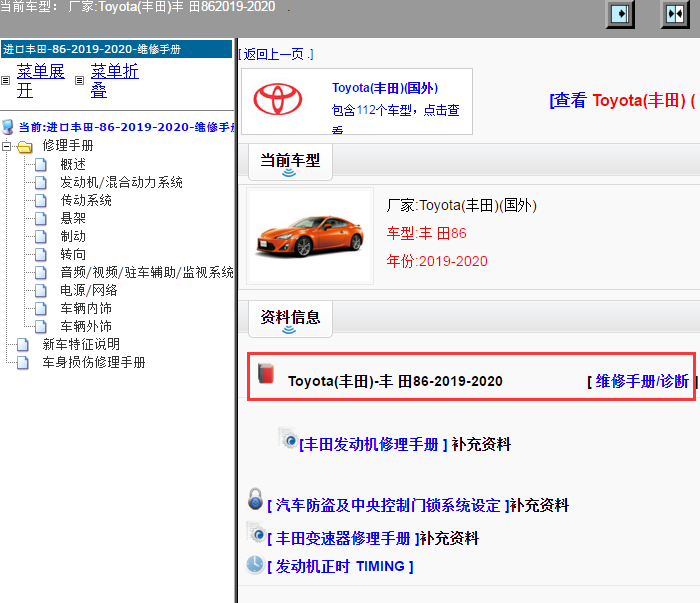The width and height of the screenshot is (700, 603).
Task: Open 悬架 tree item
Action: (x=73, y=218)
